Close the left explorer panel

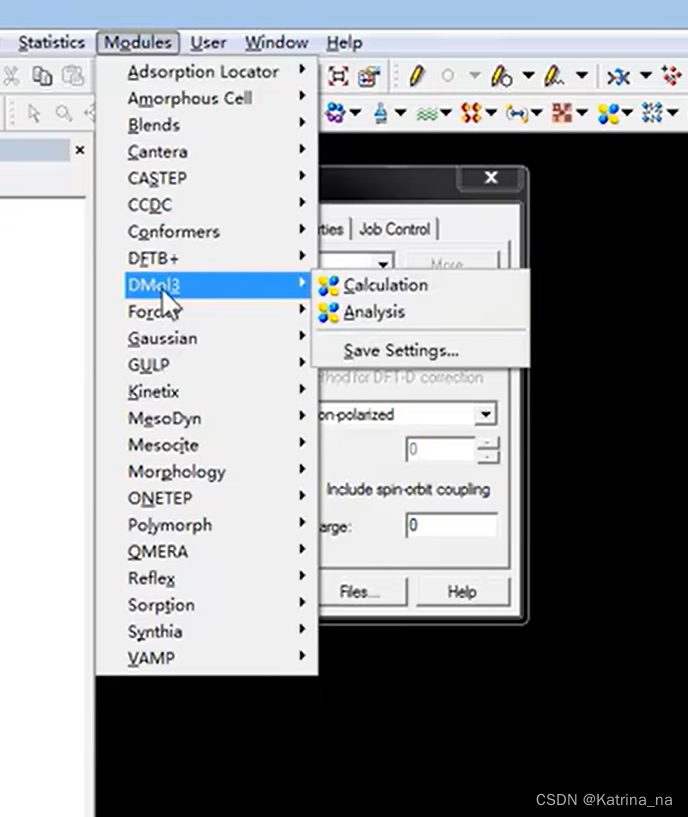pyautogui.click(x=80, y=151)
